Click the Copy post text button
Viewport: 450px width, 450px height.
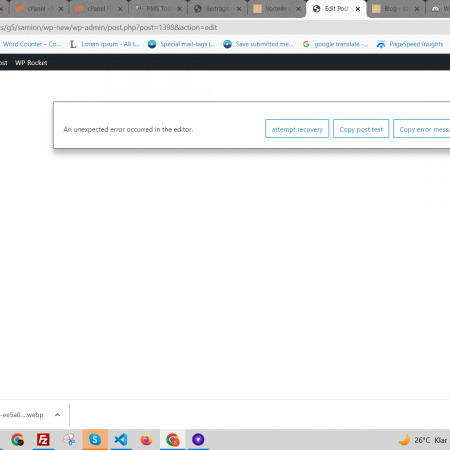pyautogui.click(x=361, y=129)
